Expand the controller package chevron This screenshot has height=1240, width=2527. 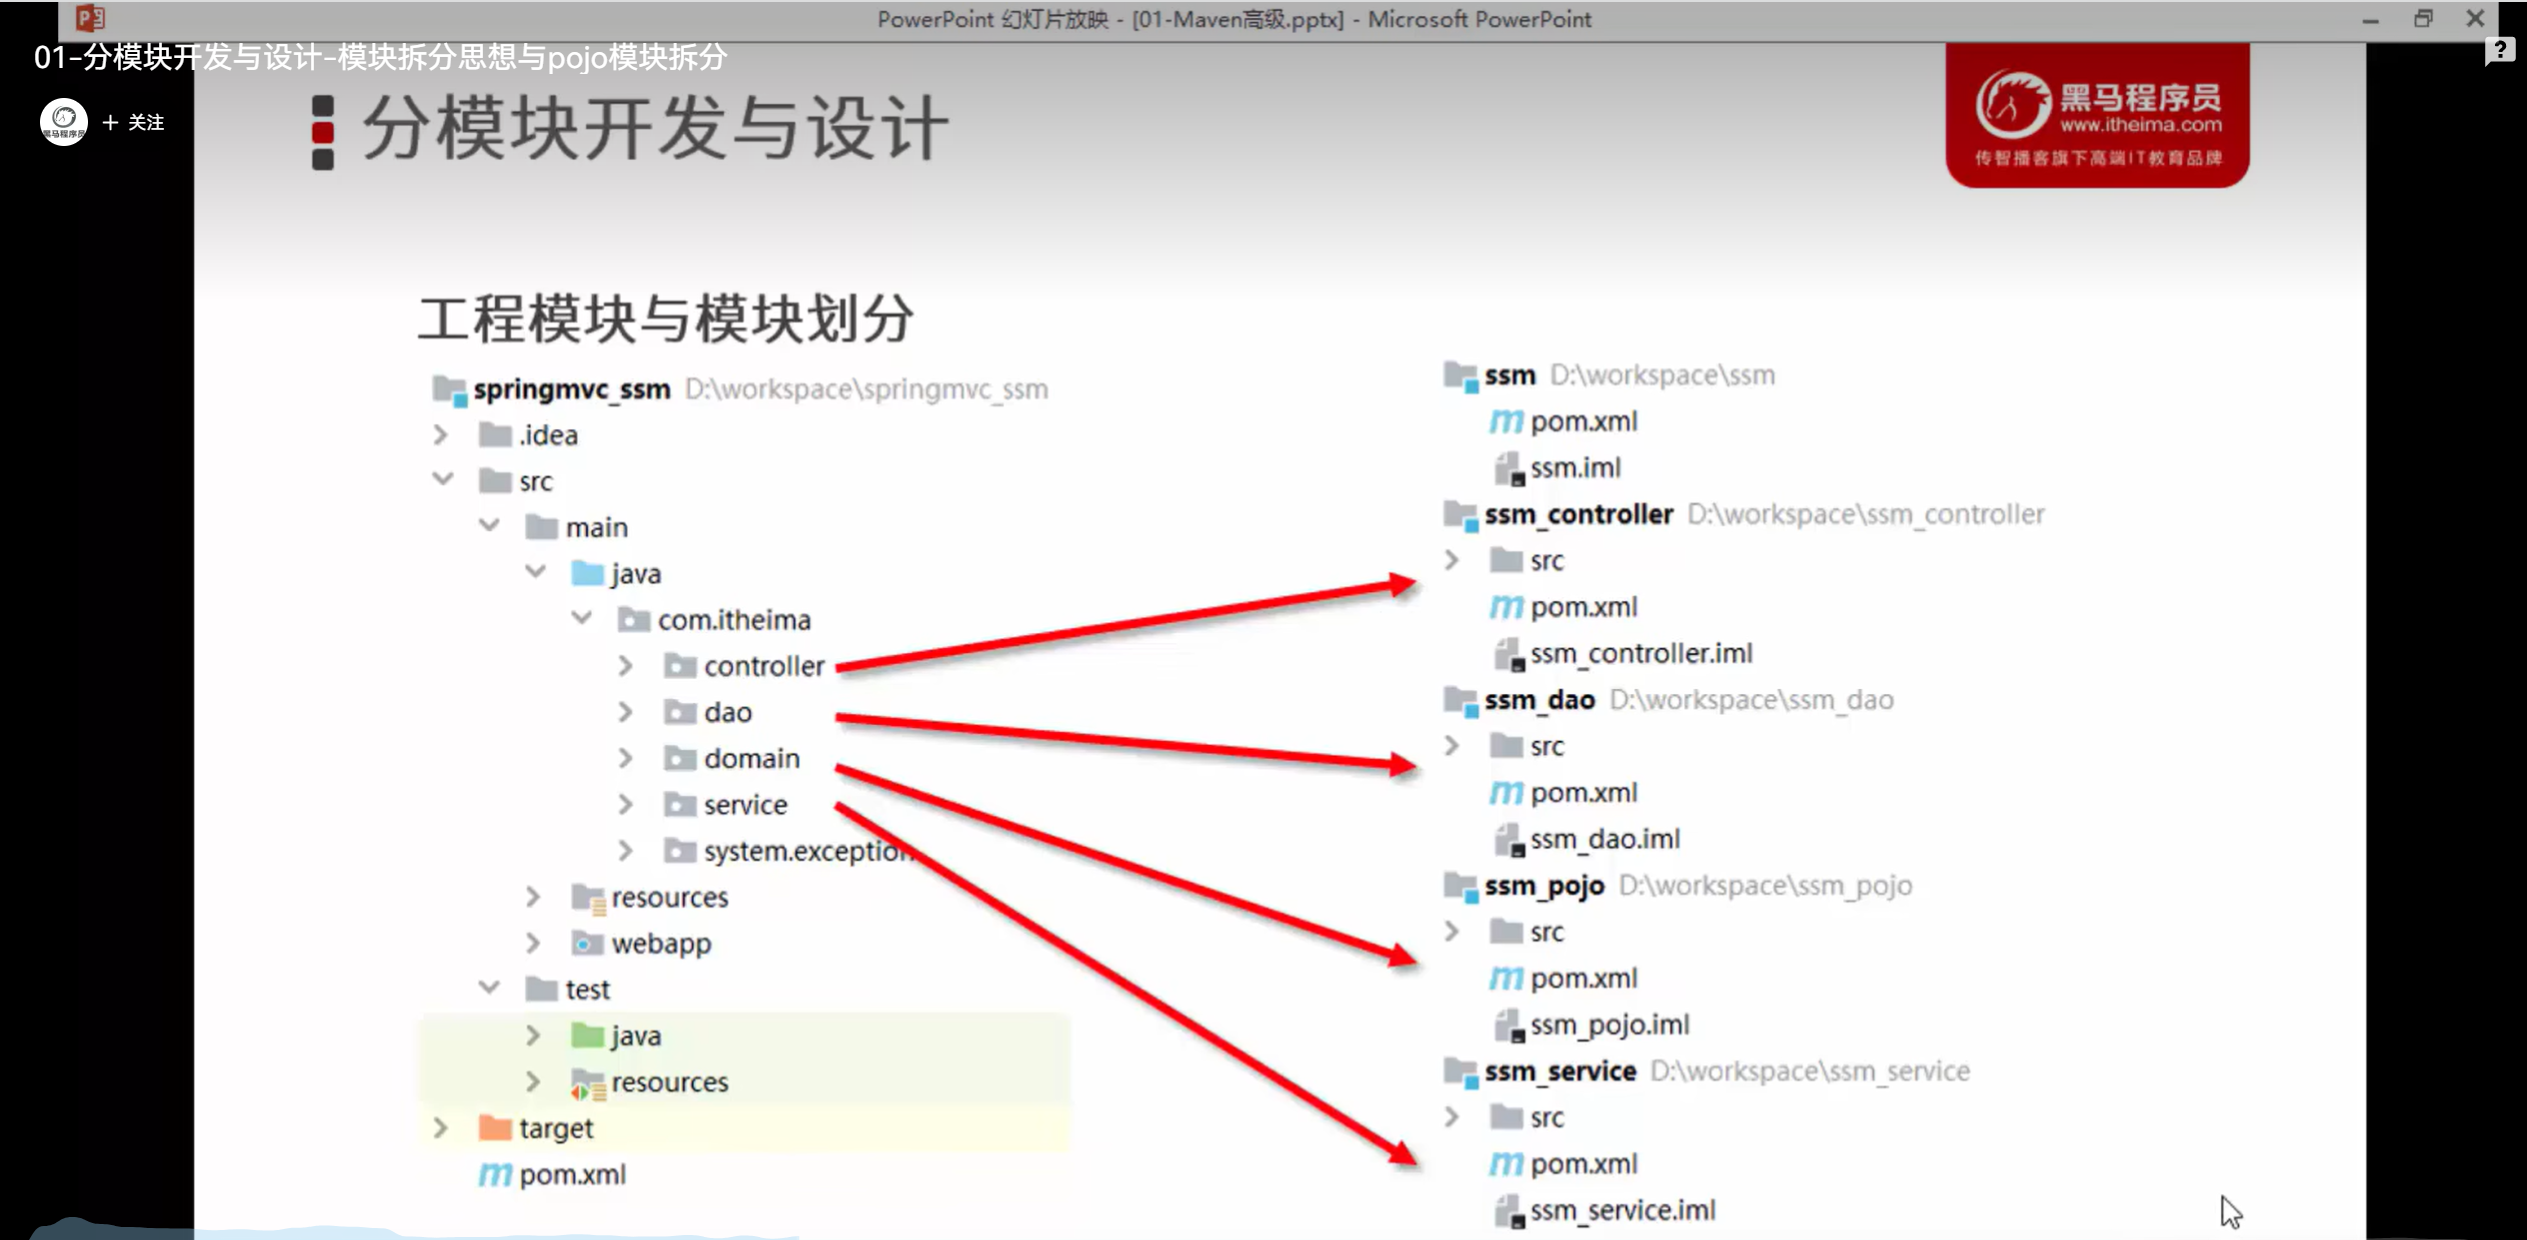[625, 666]
